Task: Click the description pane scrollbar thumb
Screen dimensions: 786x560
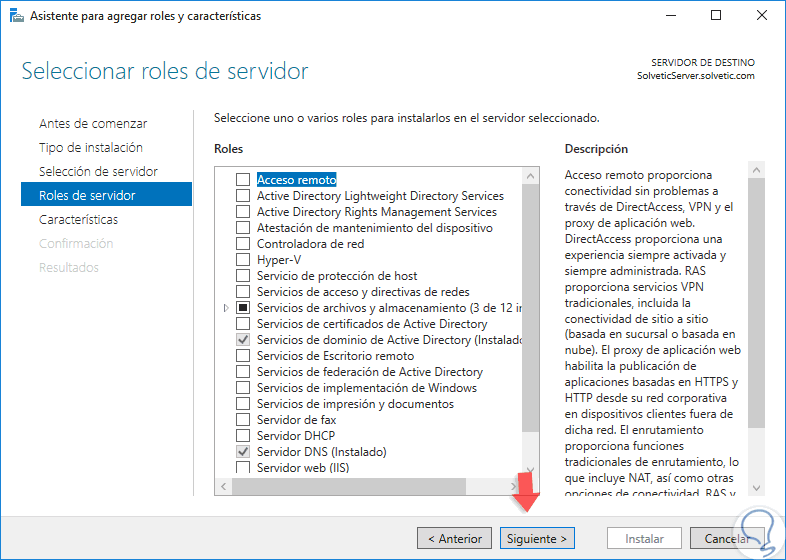Action: [756, 303]
